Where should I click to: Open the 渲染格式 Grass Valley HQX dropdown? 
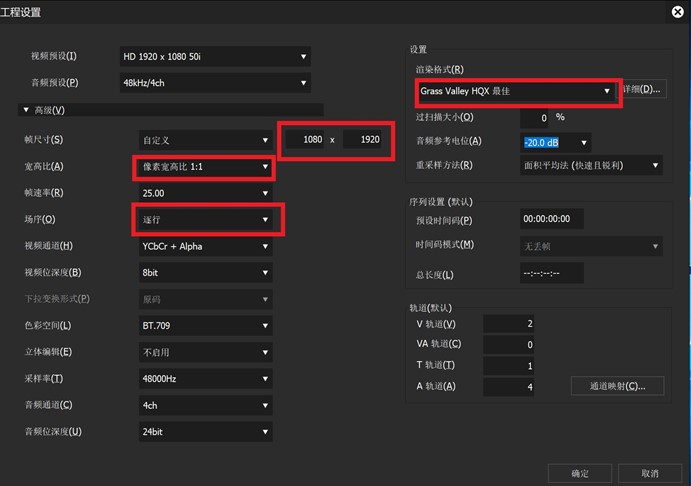[514, 91]
